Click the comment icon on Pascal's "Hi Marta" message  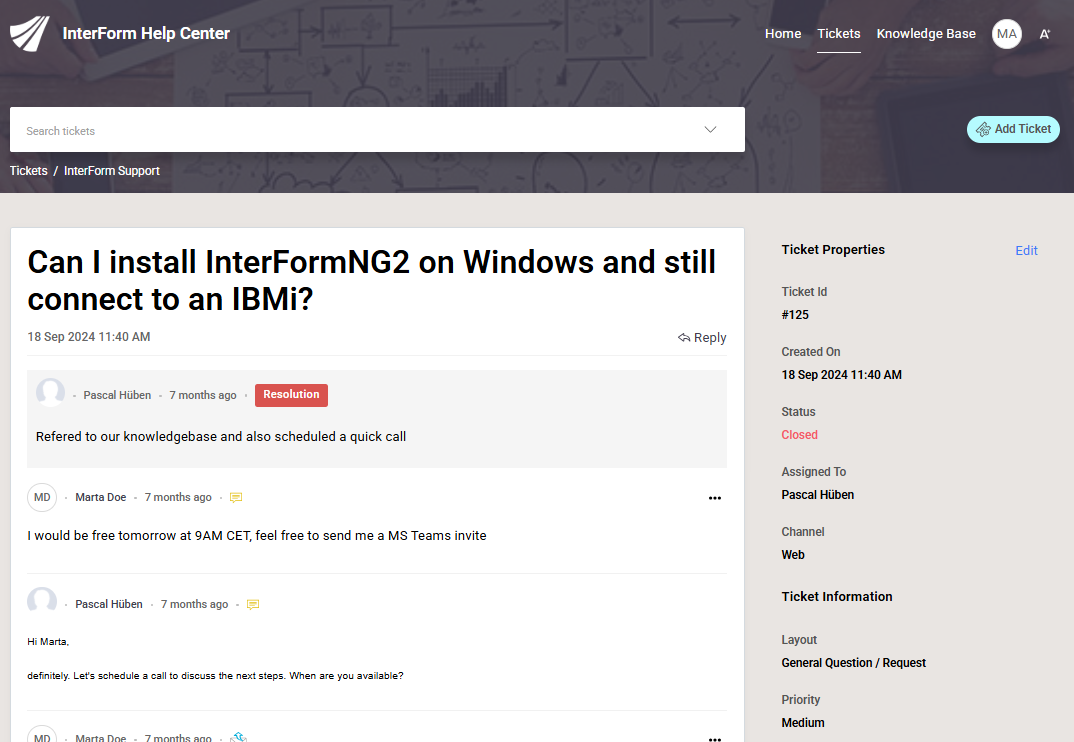tap(253, 604)
